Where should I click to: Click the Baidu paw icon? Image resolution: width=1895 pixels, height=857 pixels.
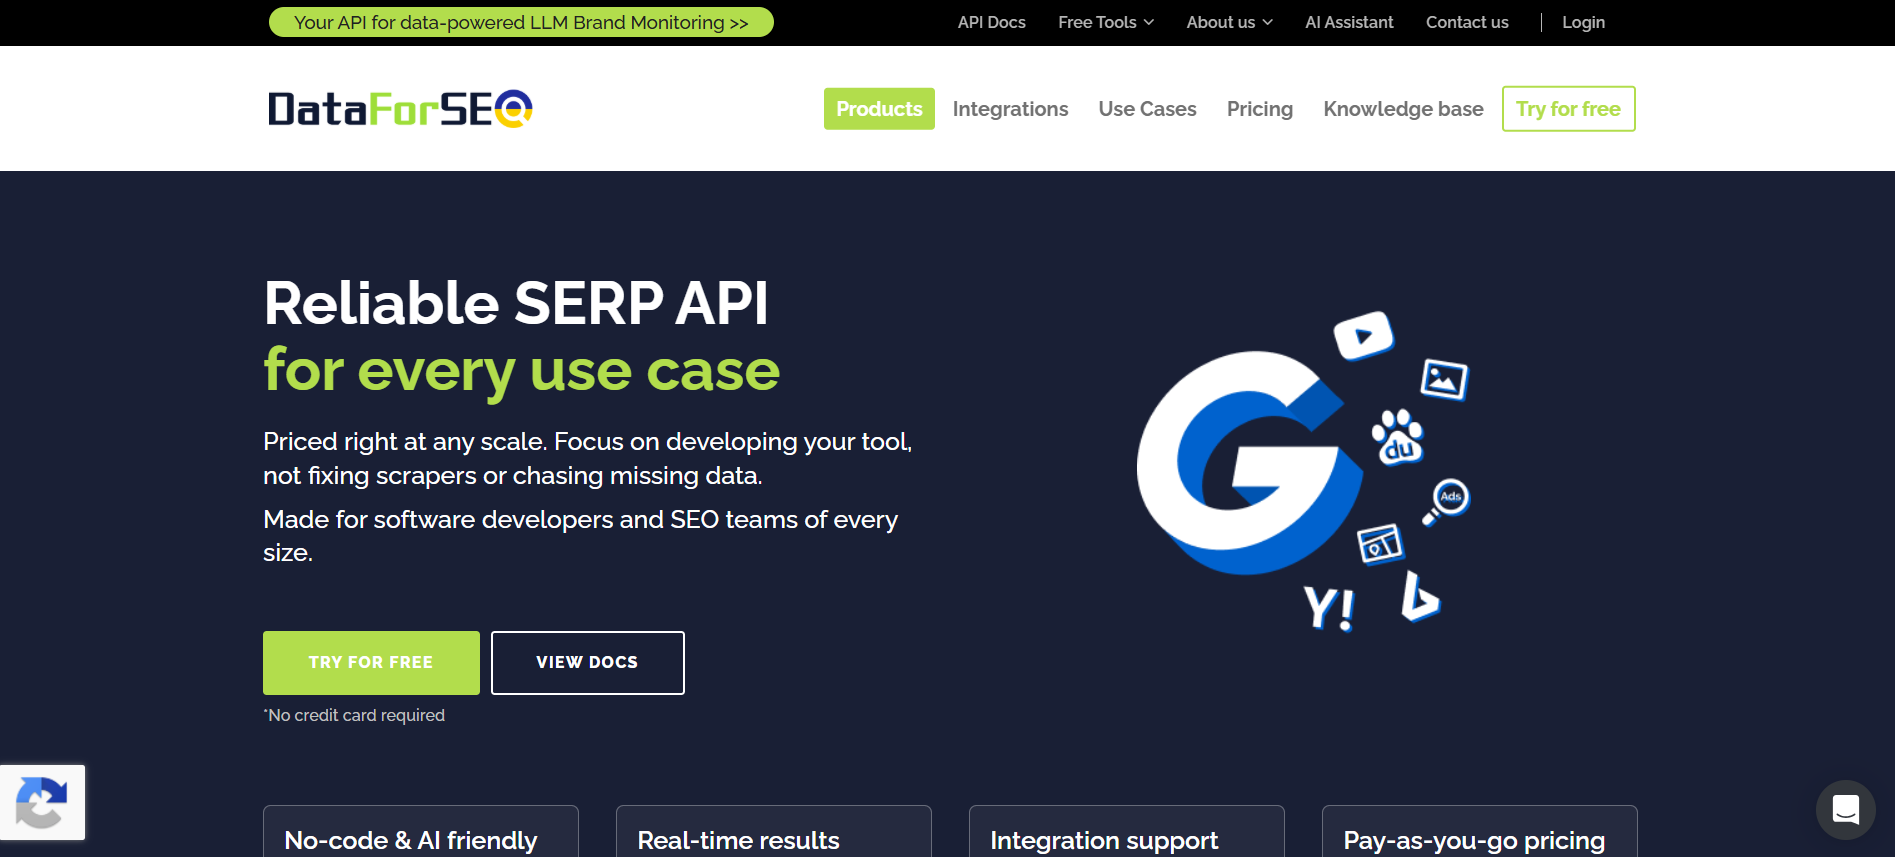tap(1398, 437)
